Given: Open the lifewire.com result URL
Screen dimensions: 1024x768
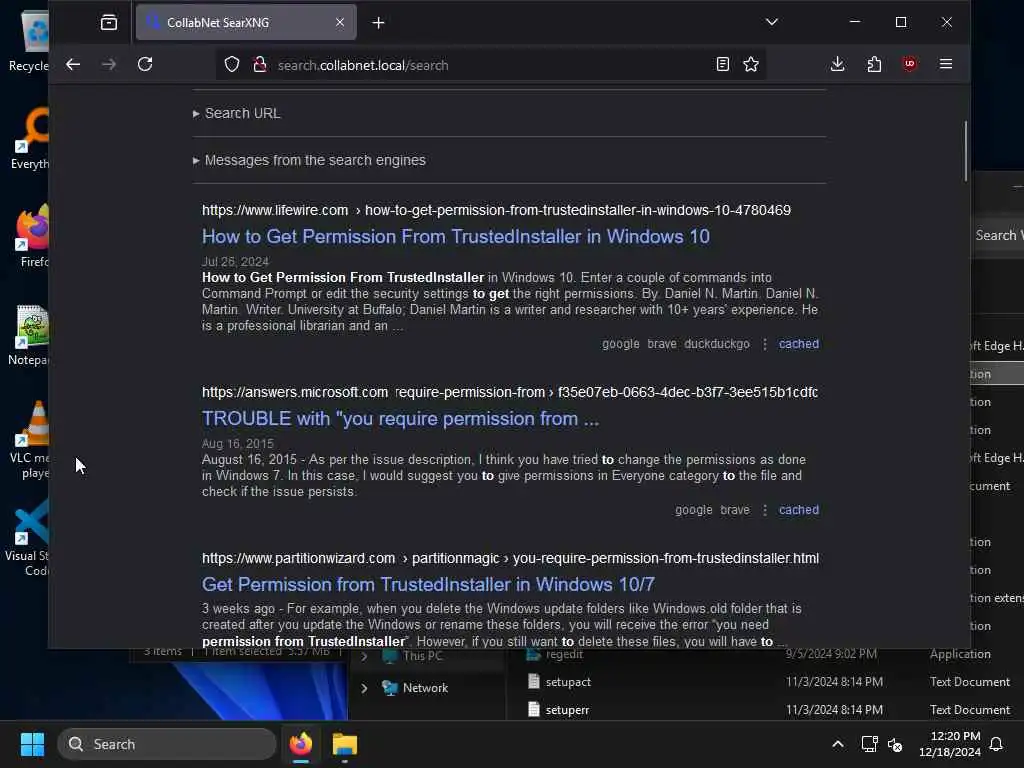Looking at the screenshot, I should (496, 210).
